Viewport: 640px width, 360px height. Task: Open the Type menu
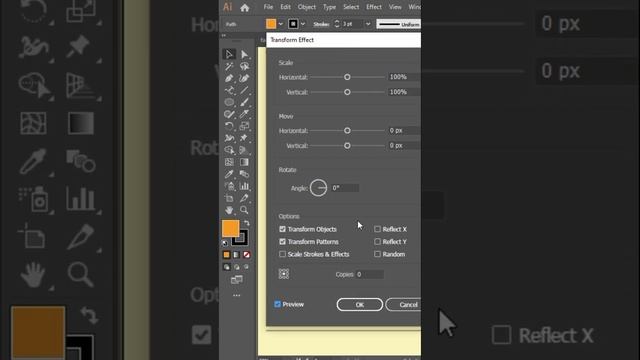[329, 7]
